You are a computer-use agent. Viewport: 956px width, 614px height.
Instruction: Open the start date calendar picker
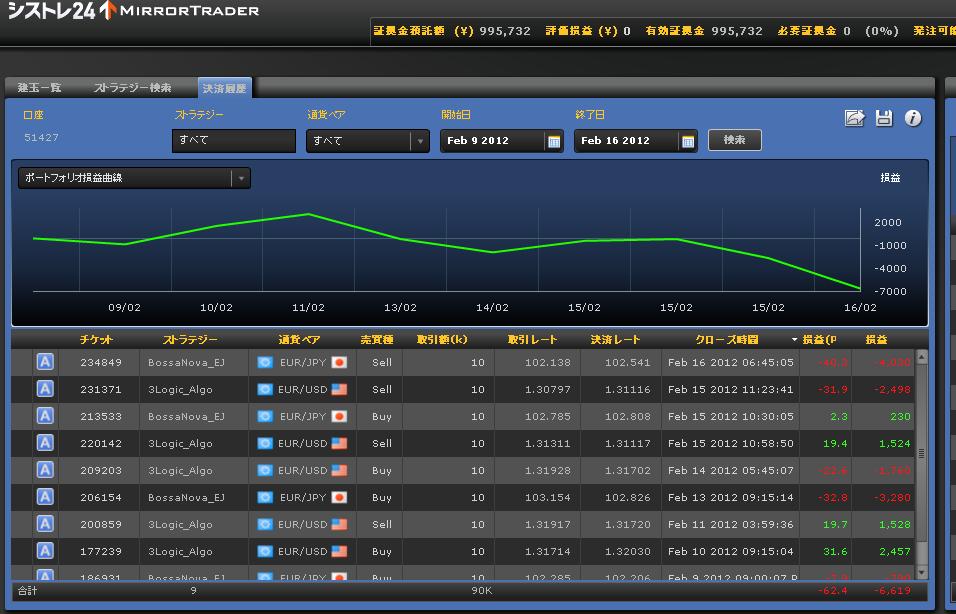click(x=554, y=141)
